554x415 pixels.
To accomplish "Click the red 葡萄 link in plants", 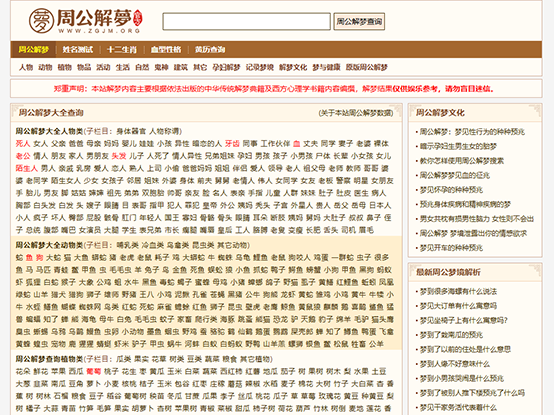I will click(94, 372).
